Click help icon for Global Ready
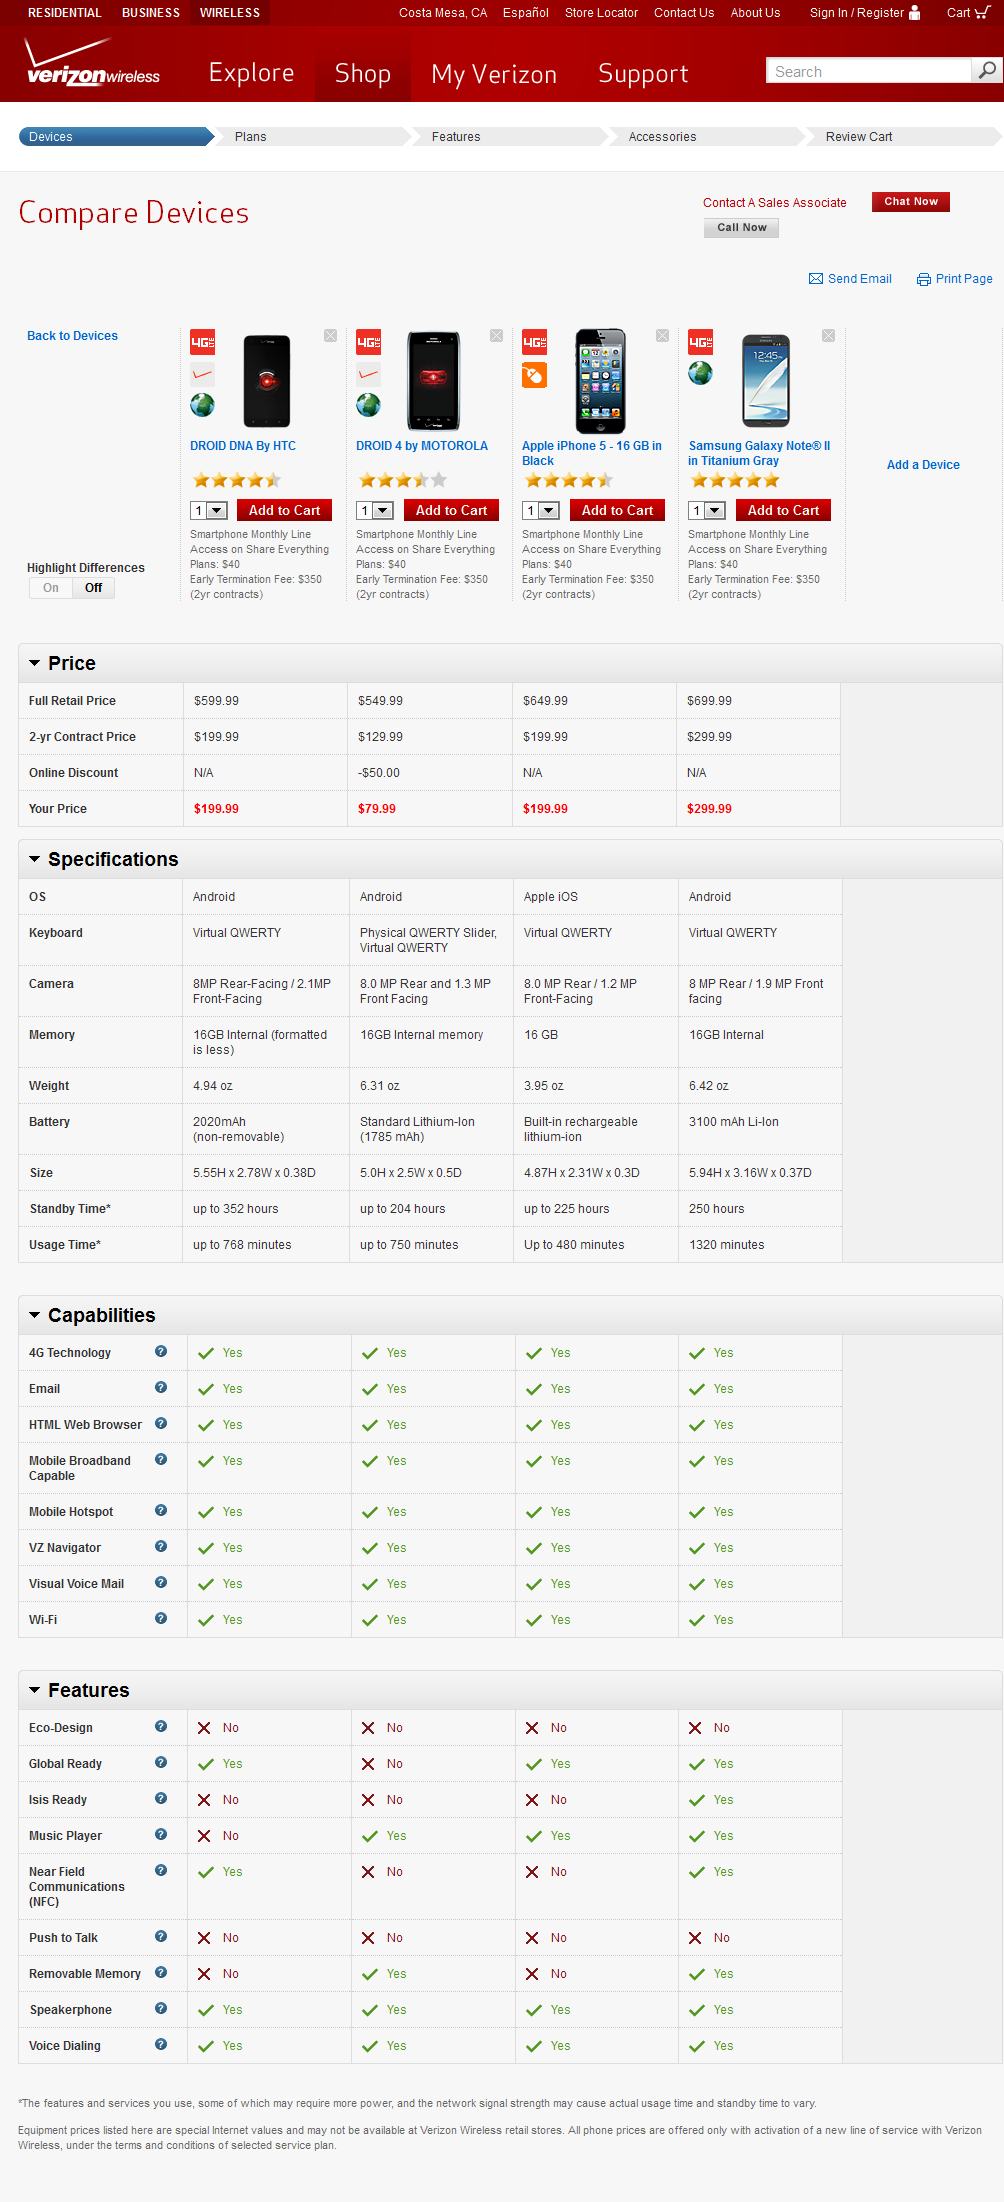 [x=161, y=1763]
